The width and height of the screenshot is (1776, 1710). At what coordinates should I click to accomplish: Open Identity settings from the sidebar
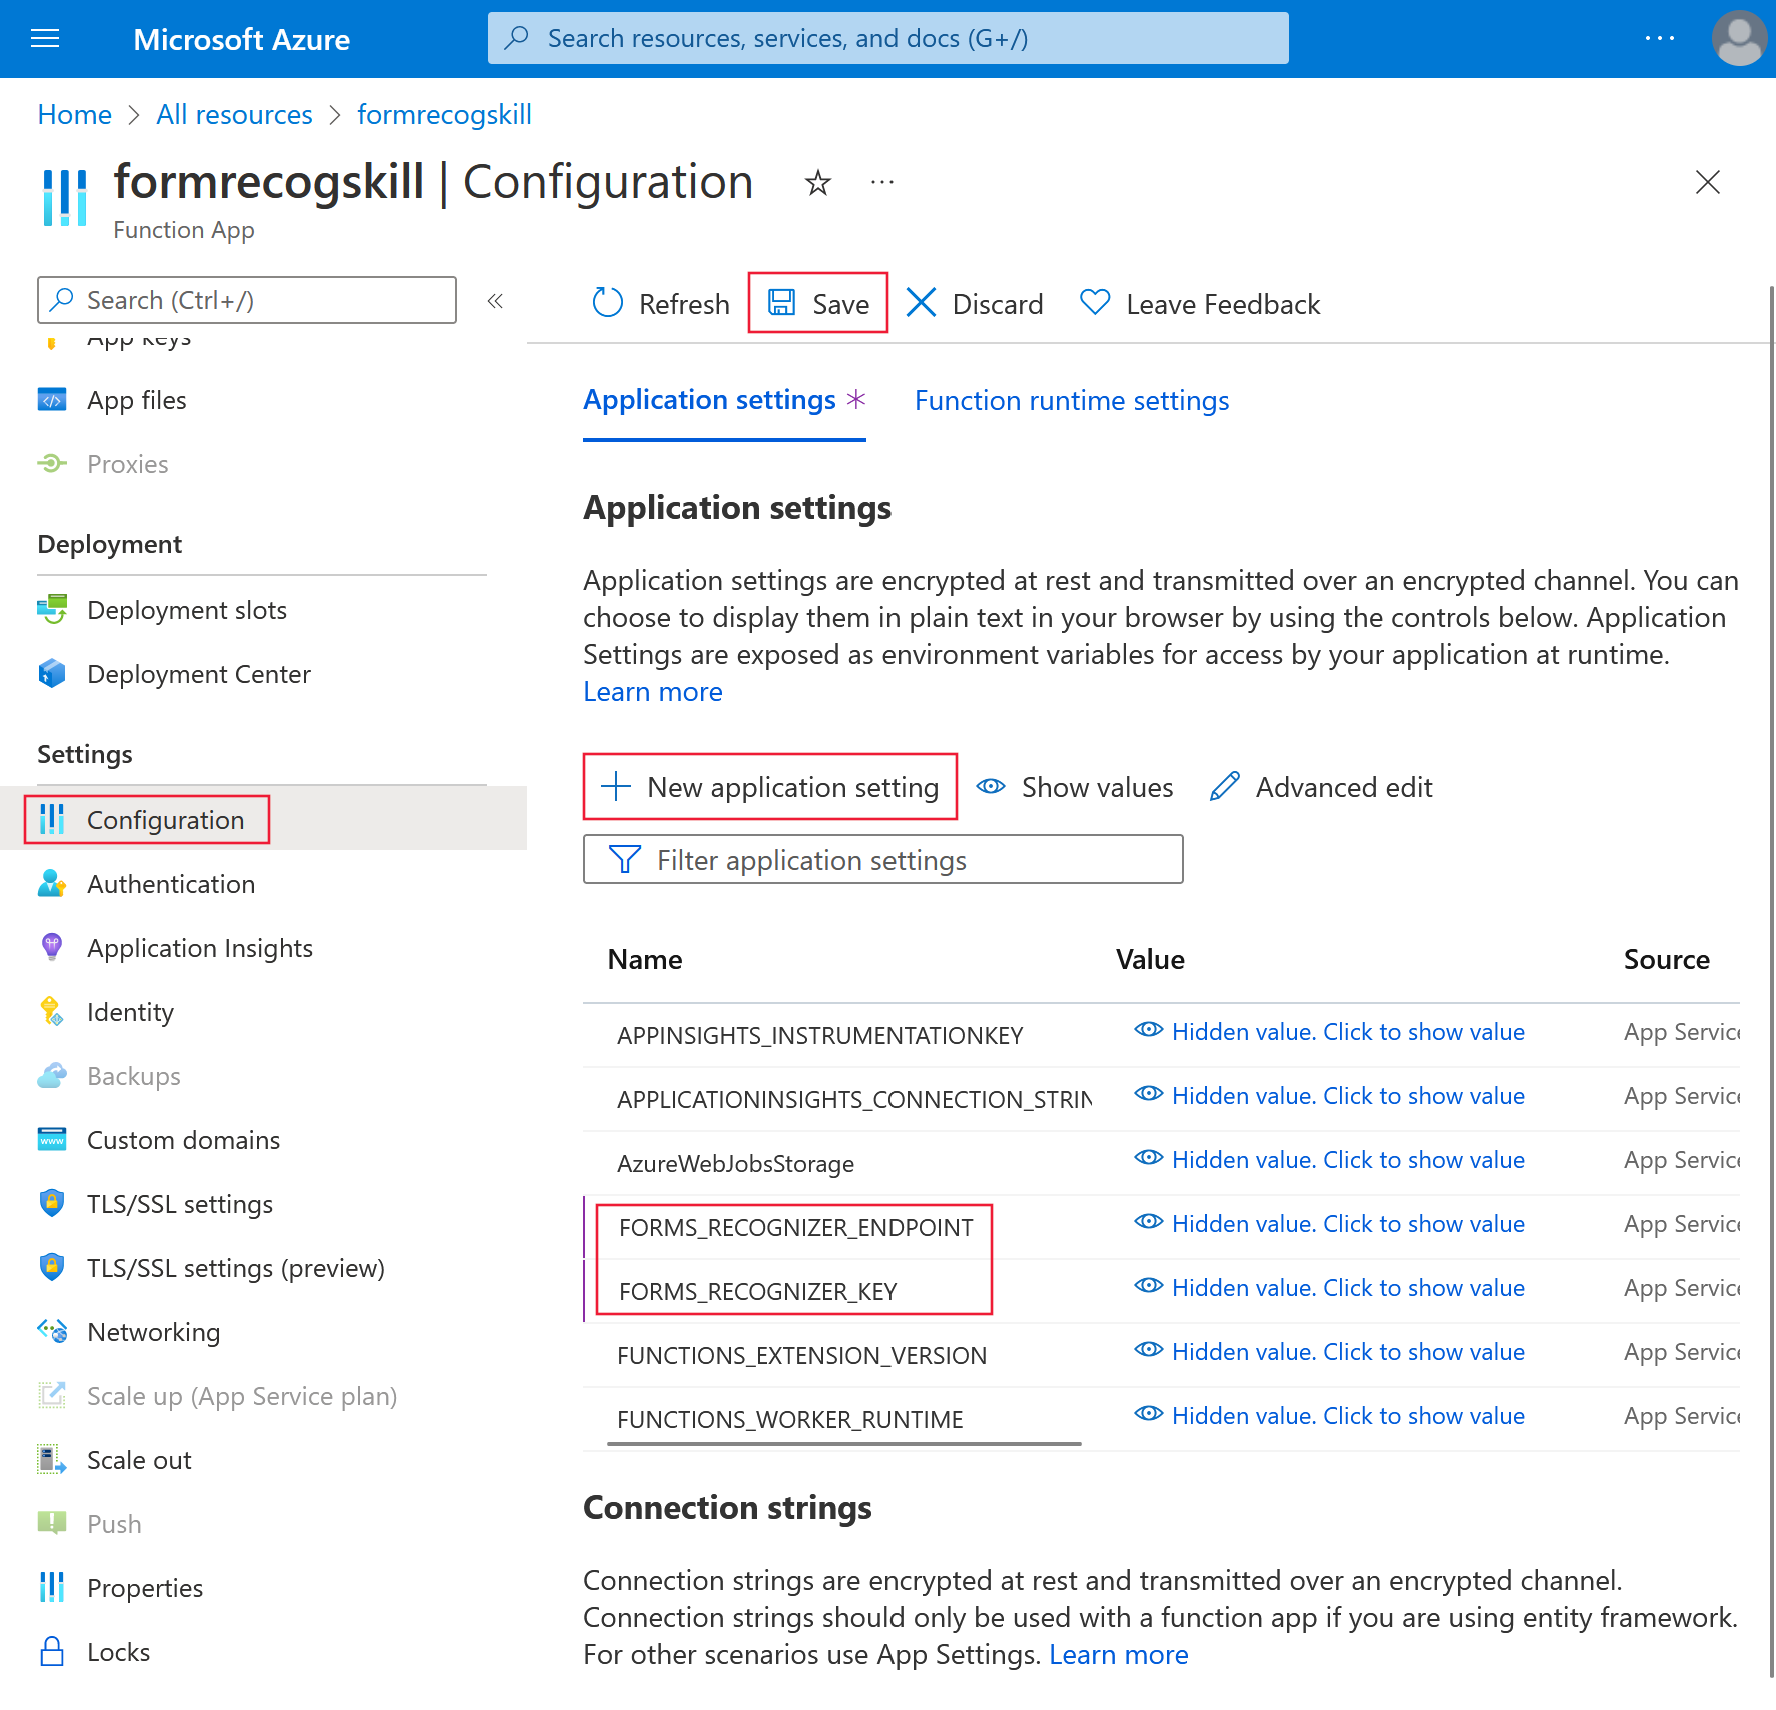click(x=130, y=1011)
